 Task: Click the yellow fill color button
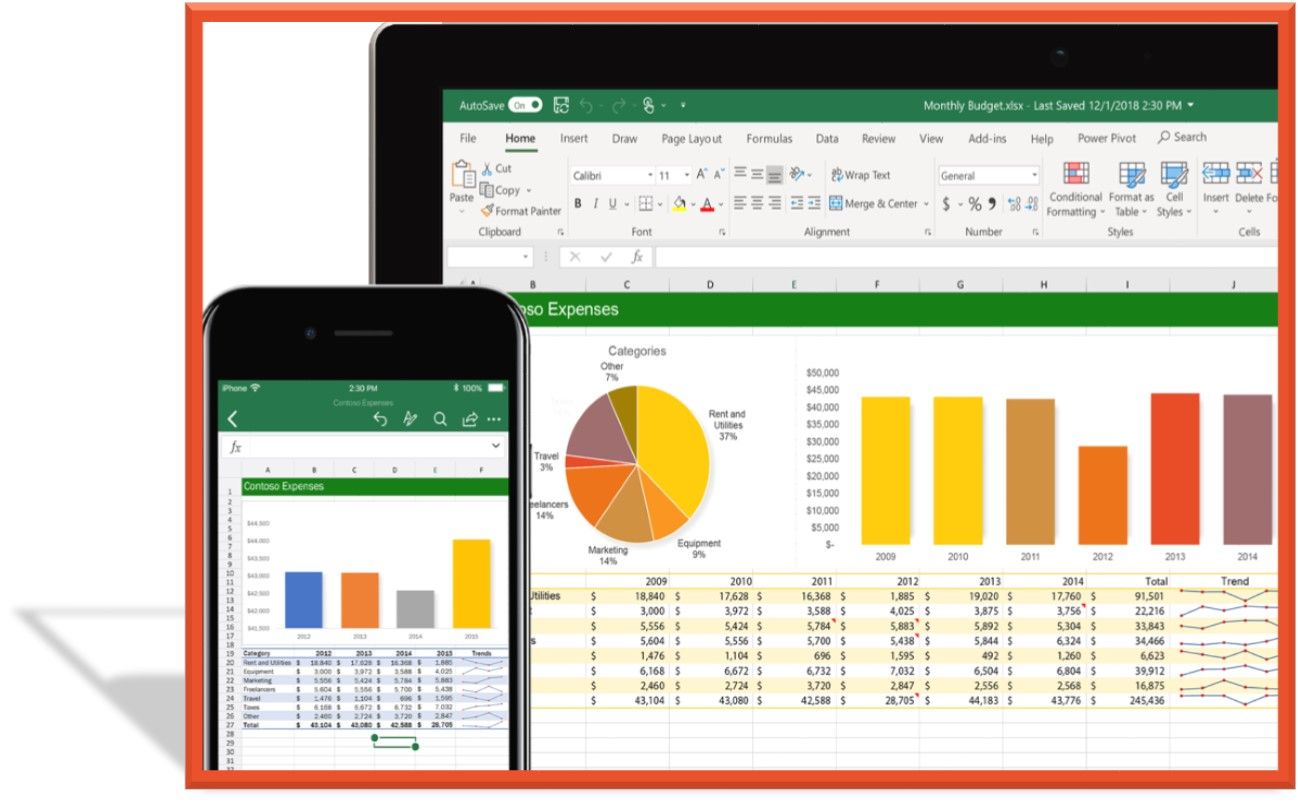[679, 204]
